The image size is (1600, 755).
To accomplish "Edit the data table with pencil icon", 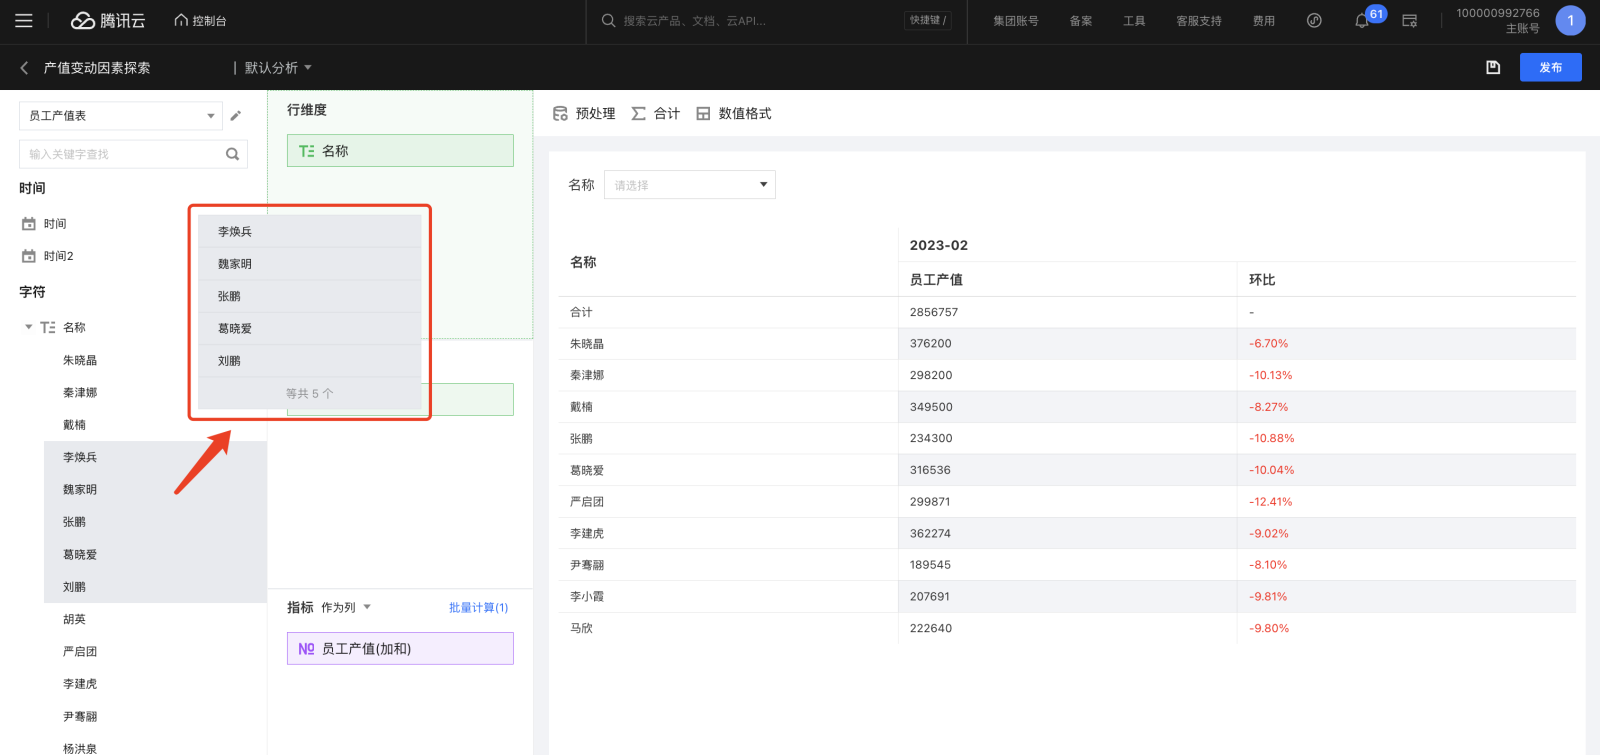I will [236, 116].
